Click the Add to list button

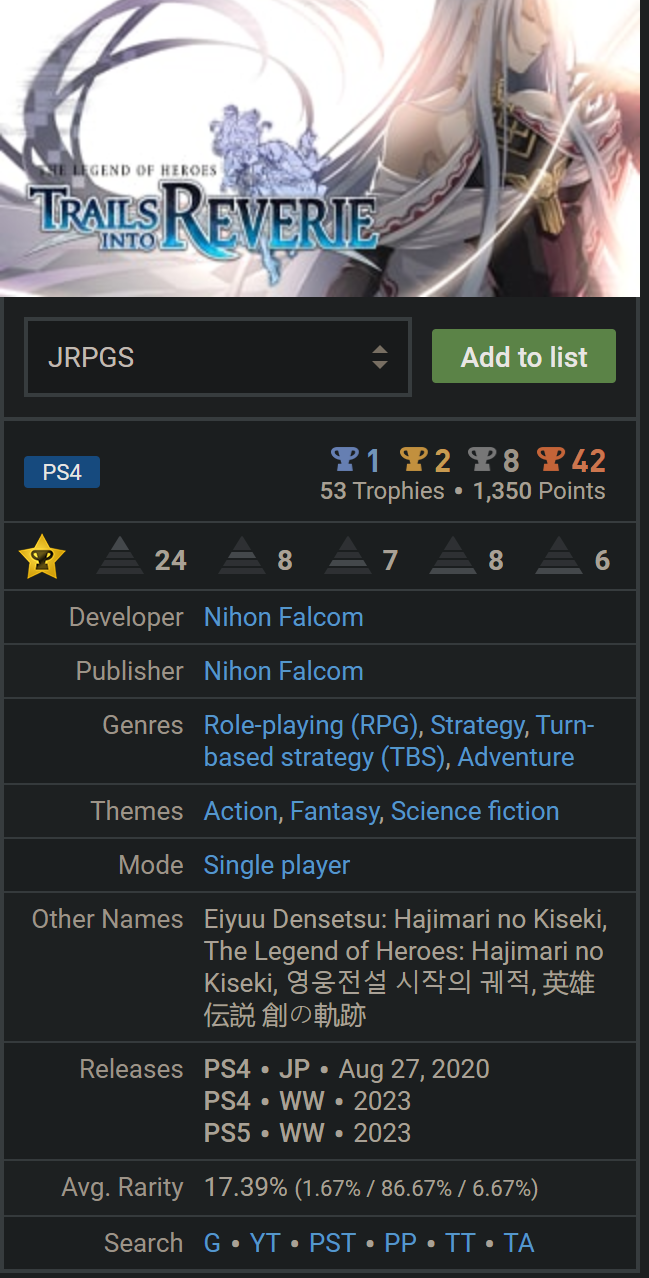[x=524, y=357]
